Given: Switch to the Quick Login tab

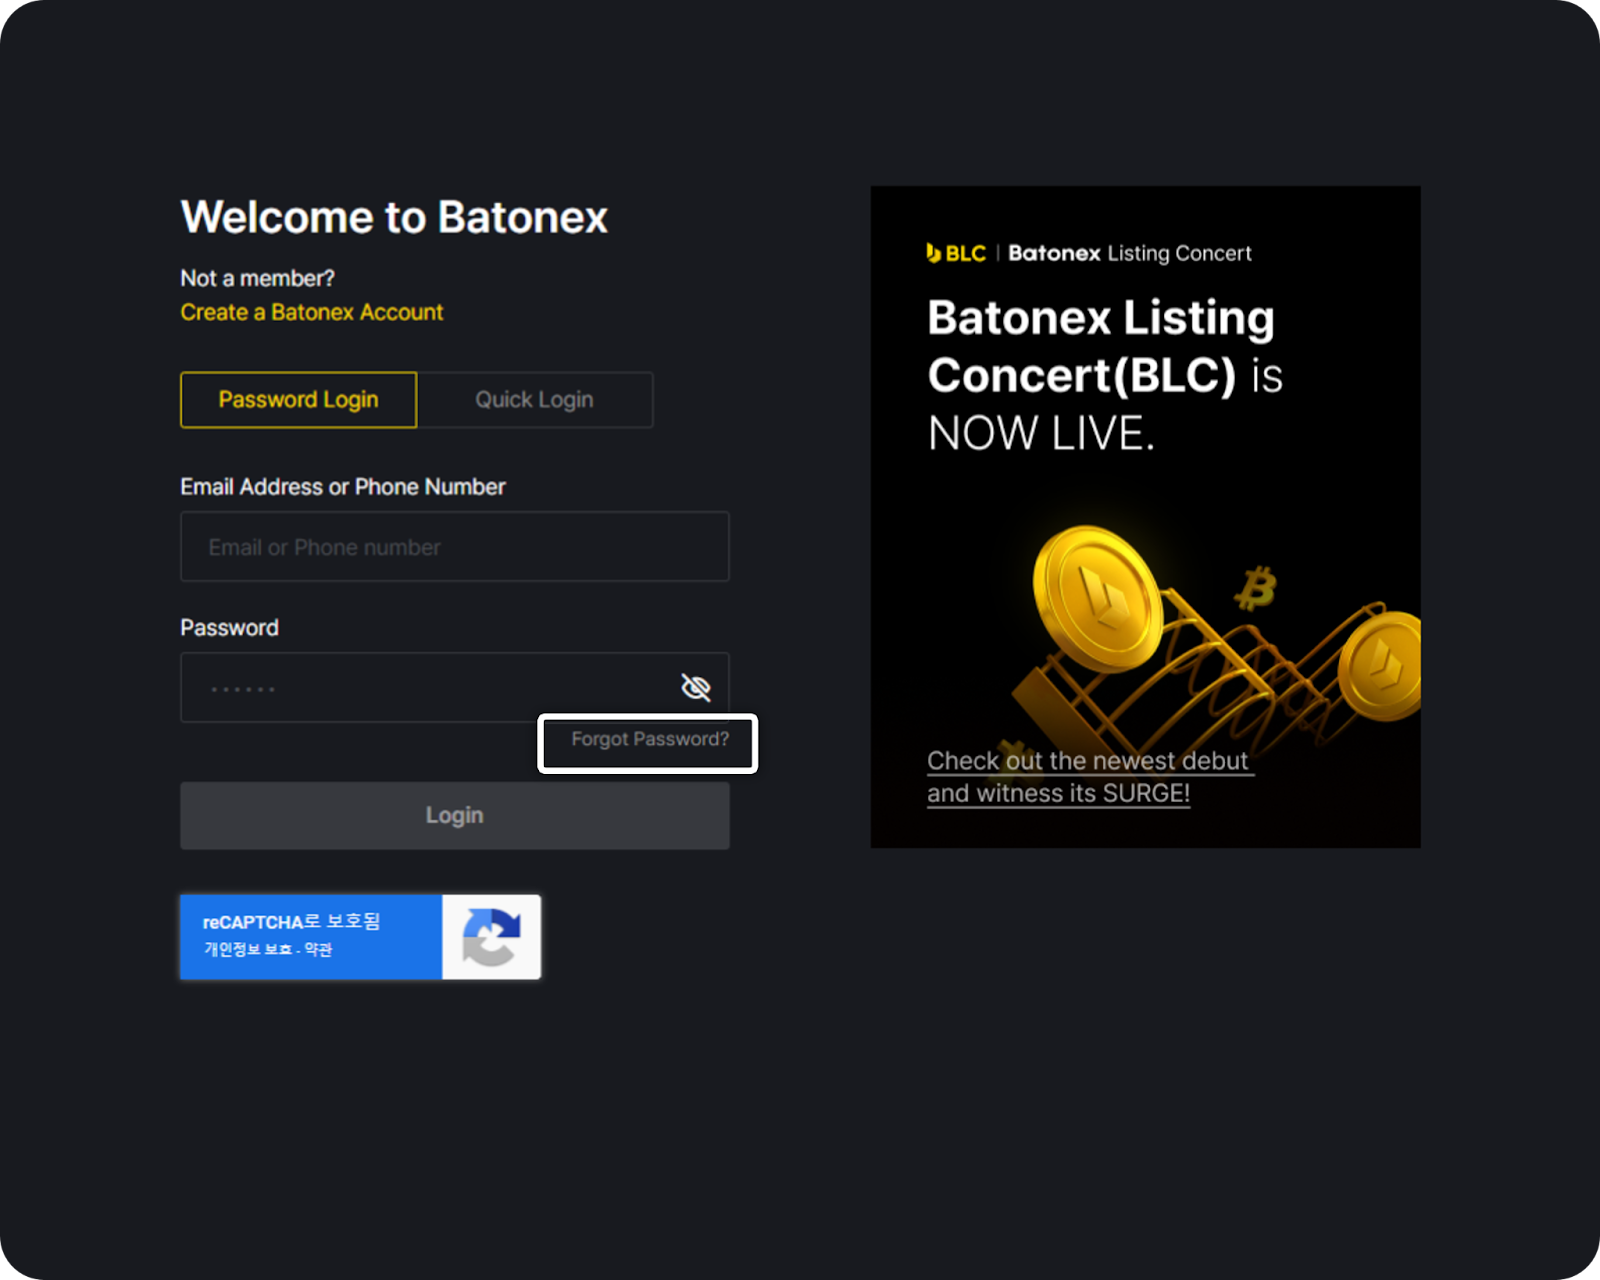Looking at the screenshot, I should click(x=535, y=400).
